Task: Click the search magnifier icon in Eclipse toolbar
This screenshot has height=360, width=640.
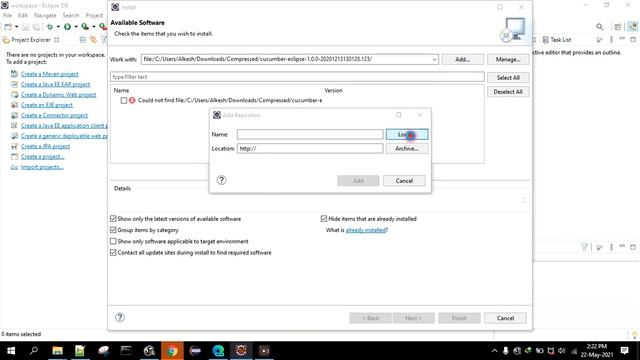Action: (x=599, y=27)
